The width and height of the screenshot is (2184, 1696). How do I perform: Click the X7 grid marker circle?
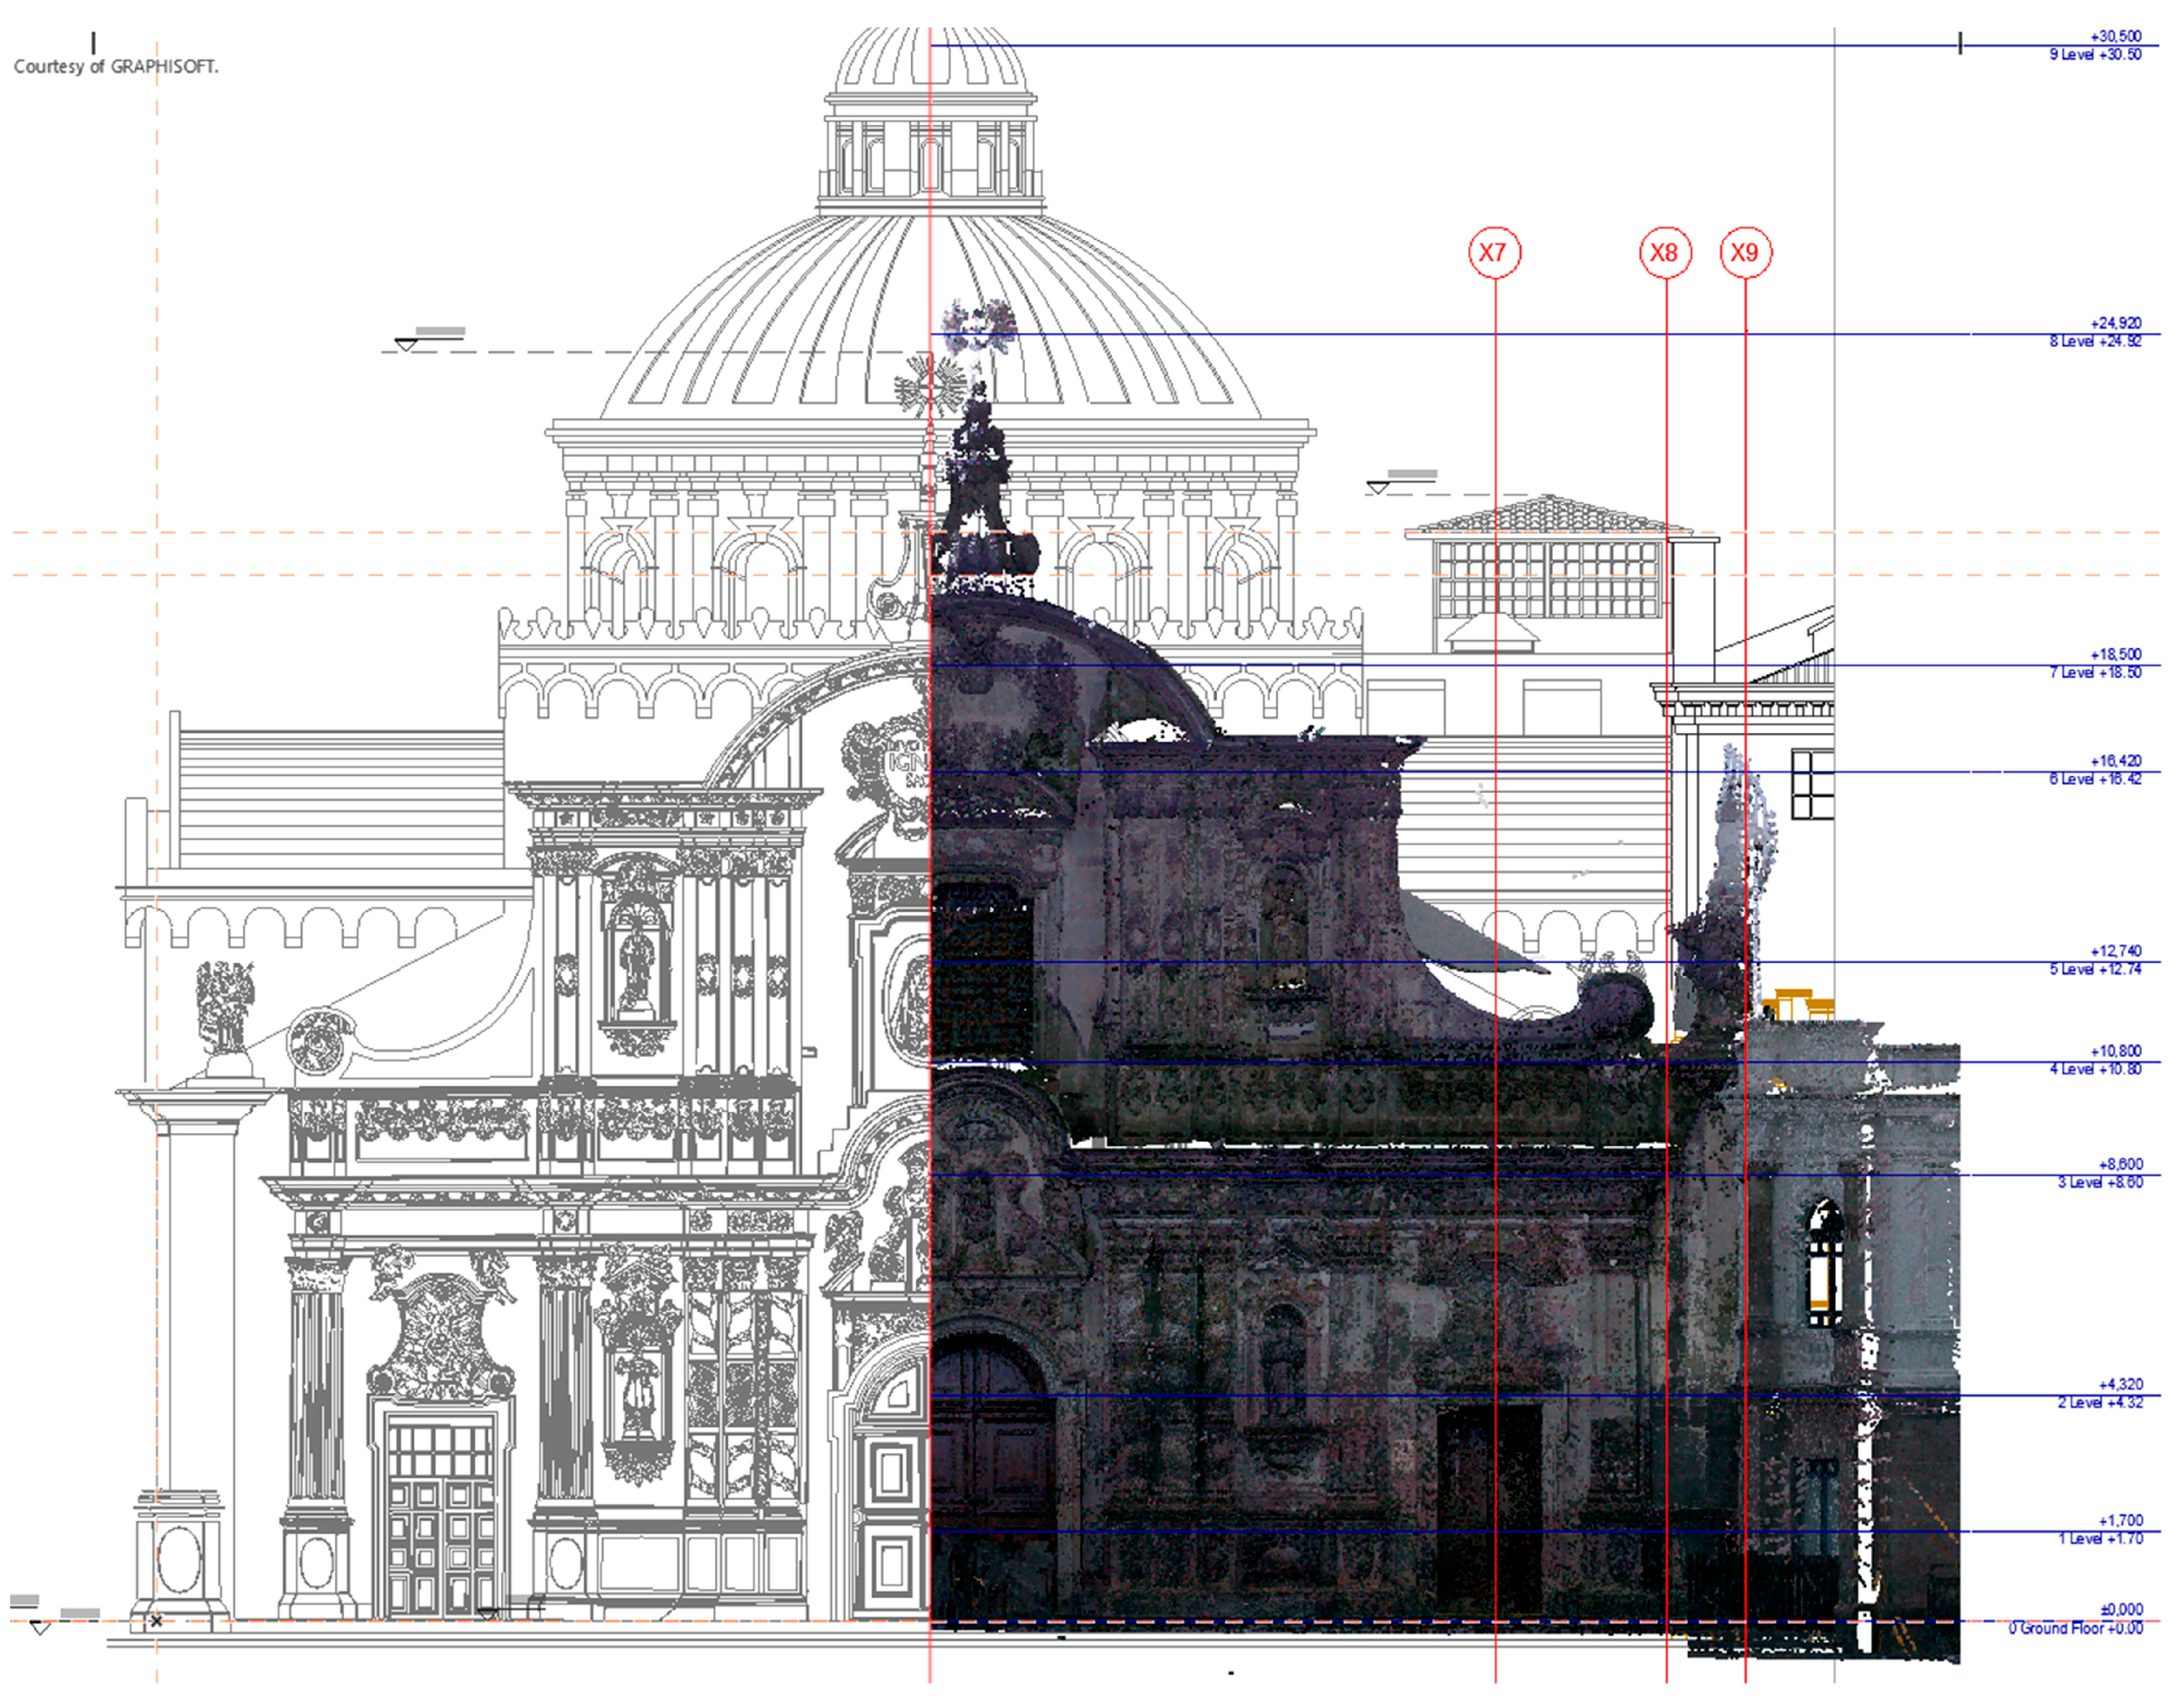(1494, 253)
